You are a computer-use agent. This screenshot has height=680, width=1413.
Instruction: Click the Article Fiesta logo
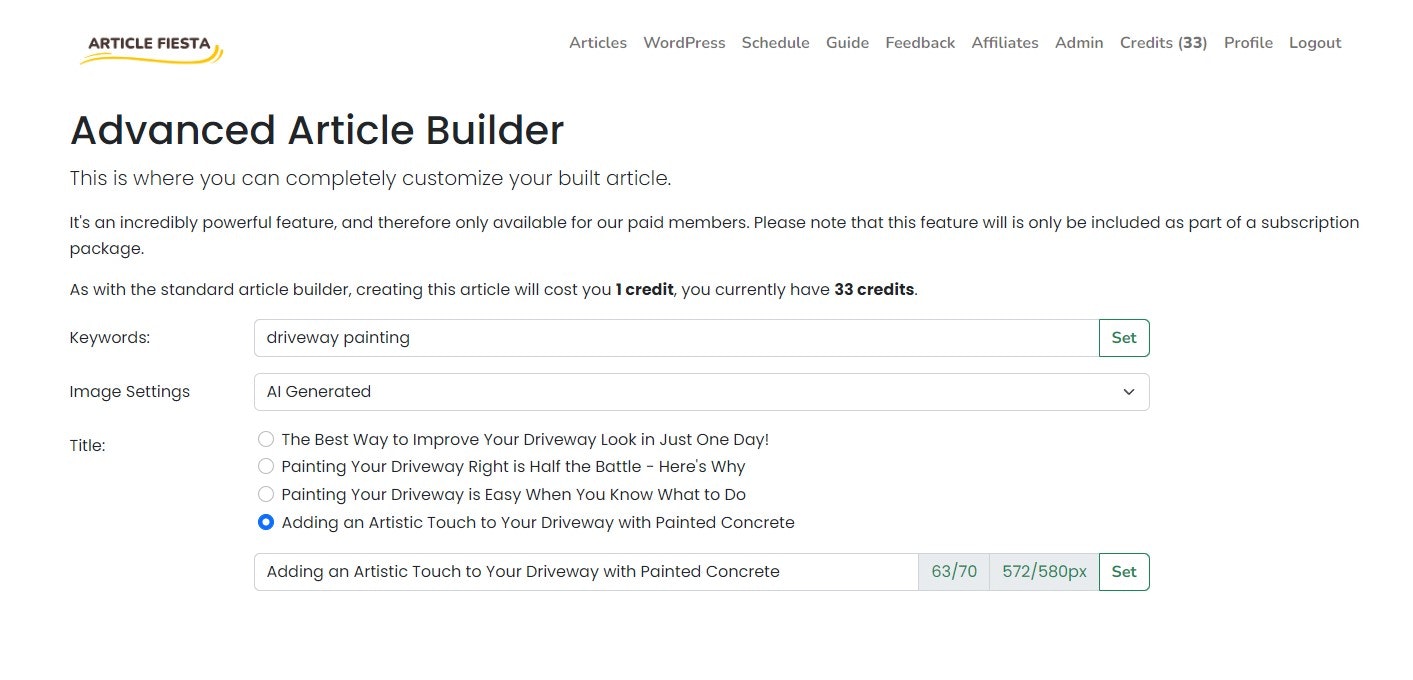point(152,48)
